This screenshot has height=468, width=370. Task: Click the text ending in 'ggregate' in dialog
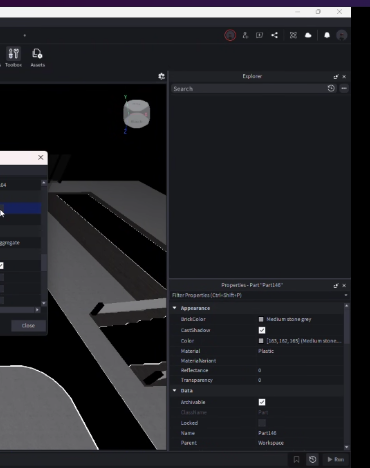[x=10, y=243]
